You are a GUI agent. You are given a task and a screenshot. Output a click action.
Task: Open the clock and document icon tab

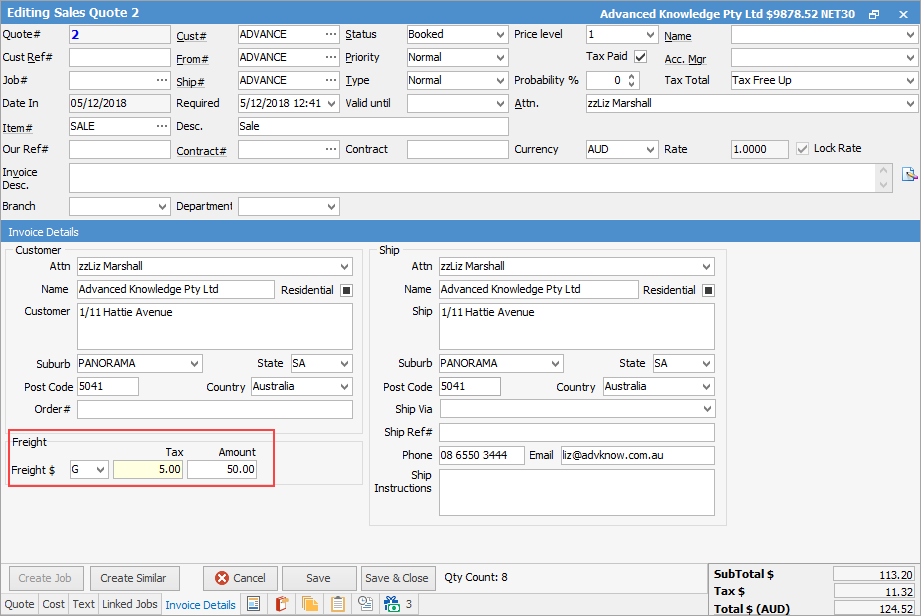point(366,604)
